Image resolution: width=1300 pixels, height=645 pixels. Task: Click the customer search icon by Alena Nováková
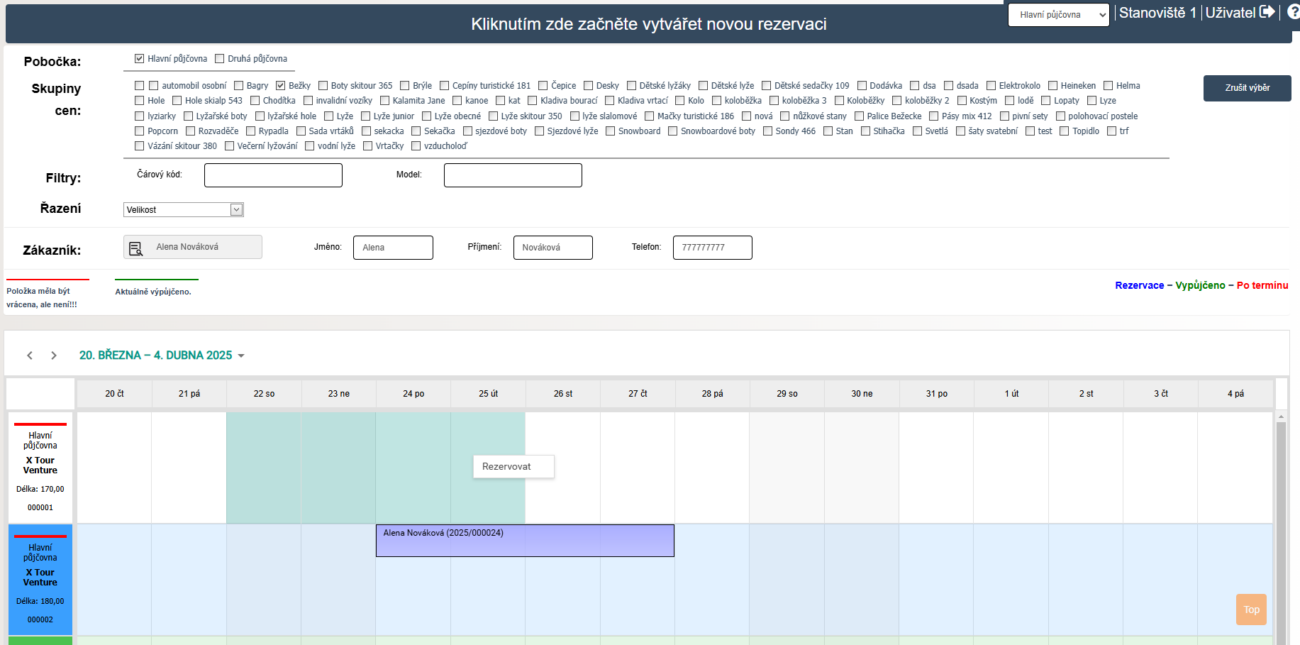(136, 247)
